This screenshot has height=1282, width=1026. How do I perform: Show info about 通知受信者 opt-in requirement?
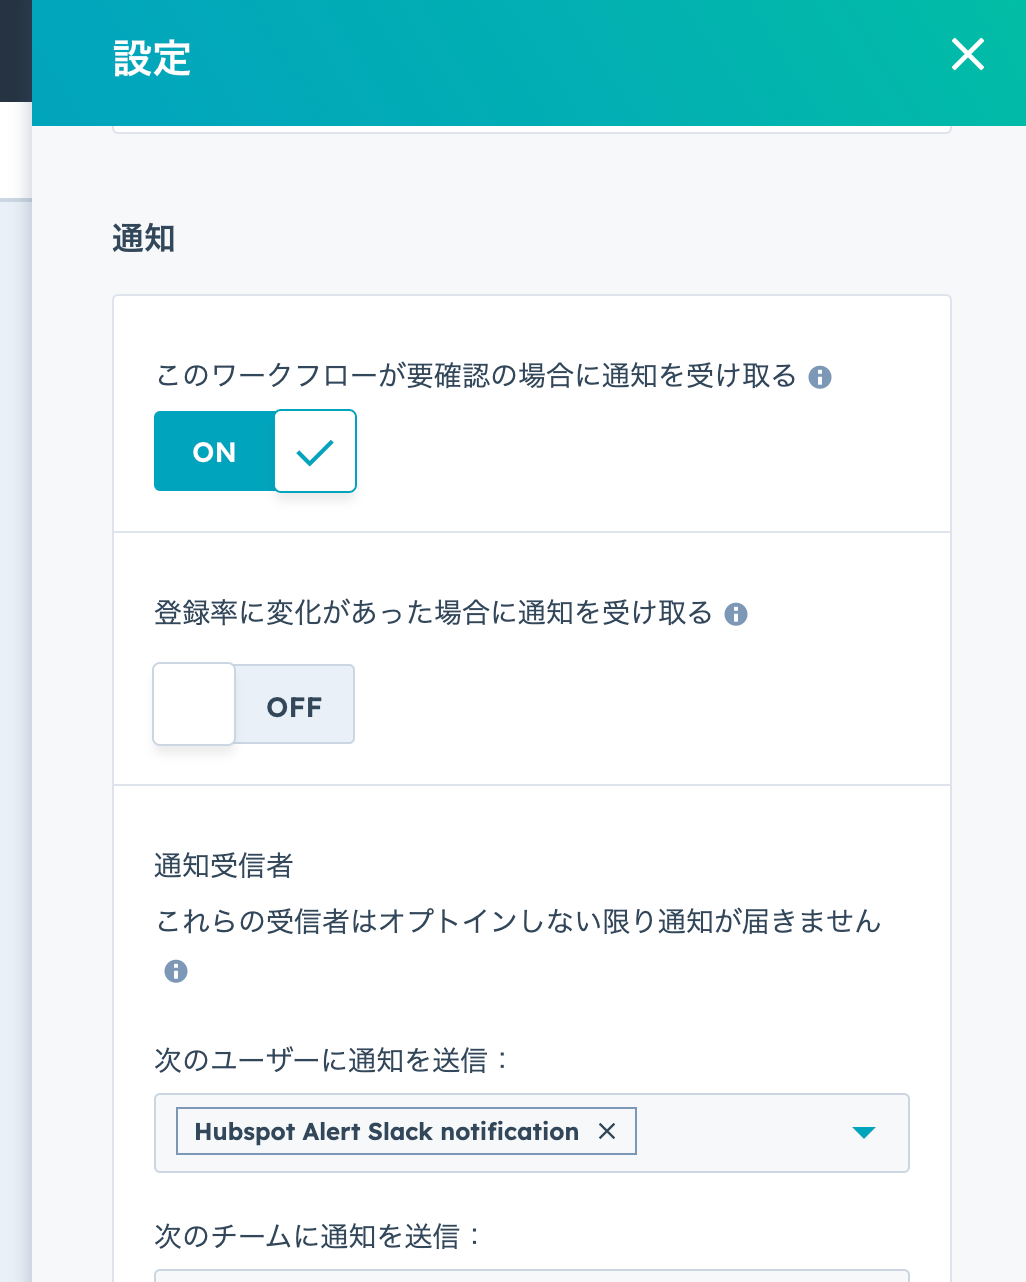(x=176, y=971)
